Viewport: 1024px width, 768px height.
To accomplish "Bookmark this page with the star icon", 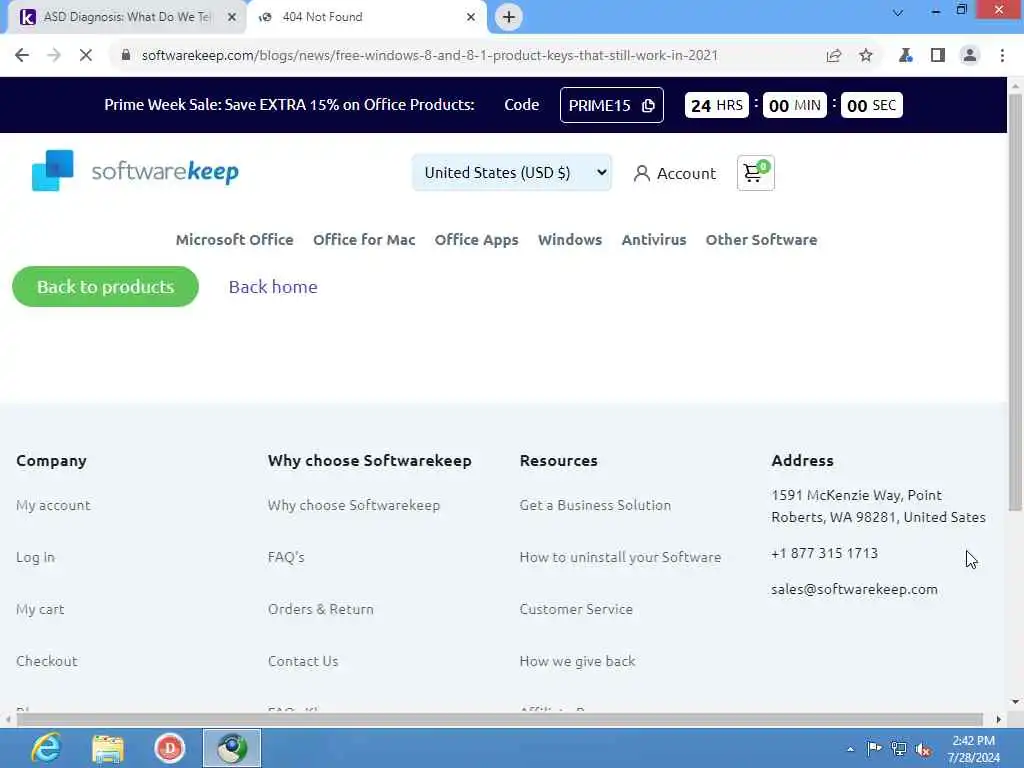I will (866, 56).
